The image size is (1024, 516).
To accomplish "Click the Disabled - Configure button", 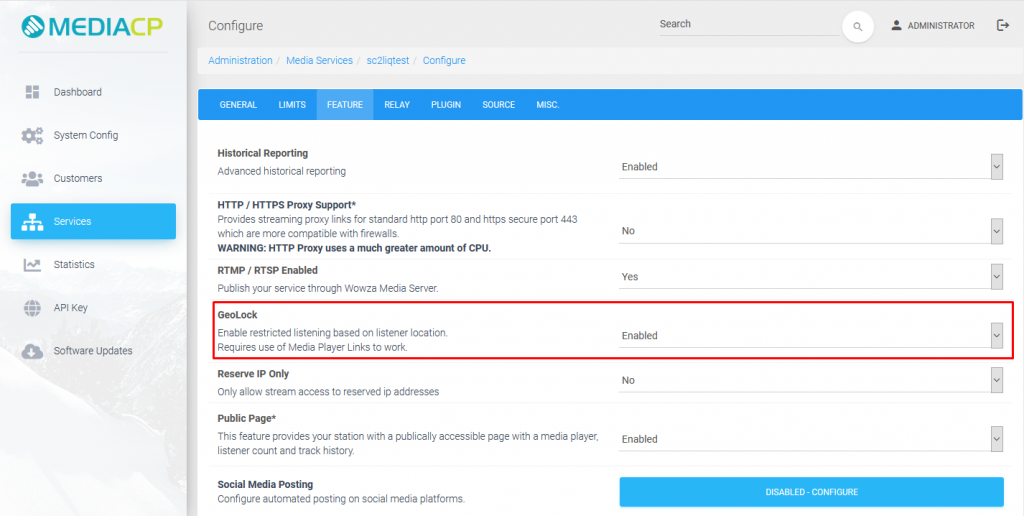I will (x=811, y=492).
